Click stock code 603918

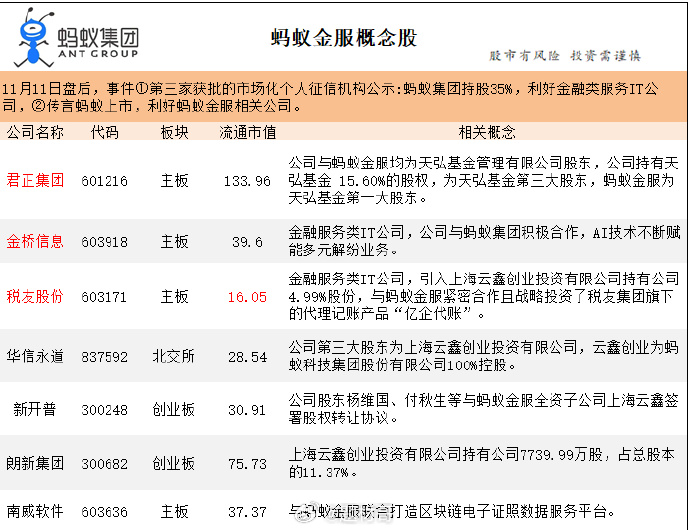[105, 242]
